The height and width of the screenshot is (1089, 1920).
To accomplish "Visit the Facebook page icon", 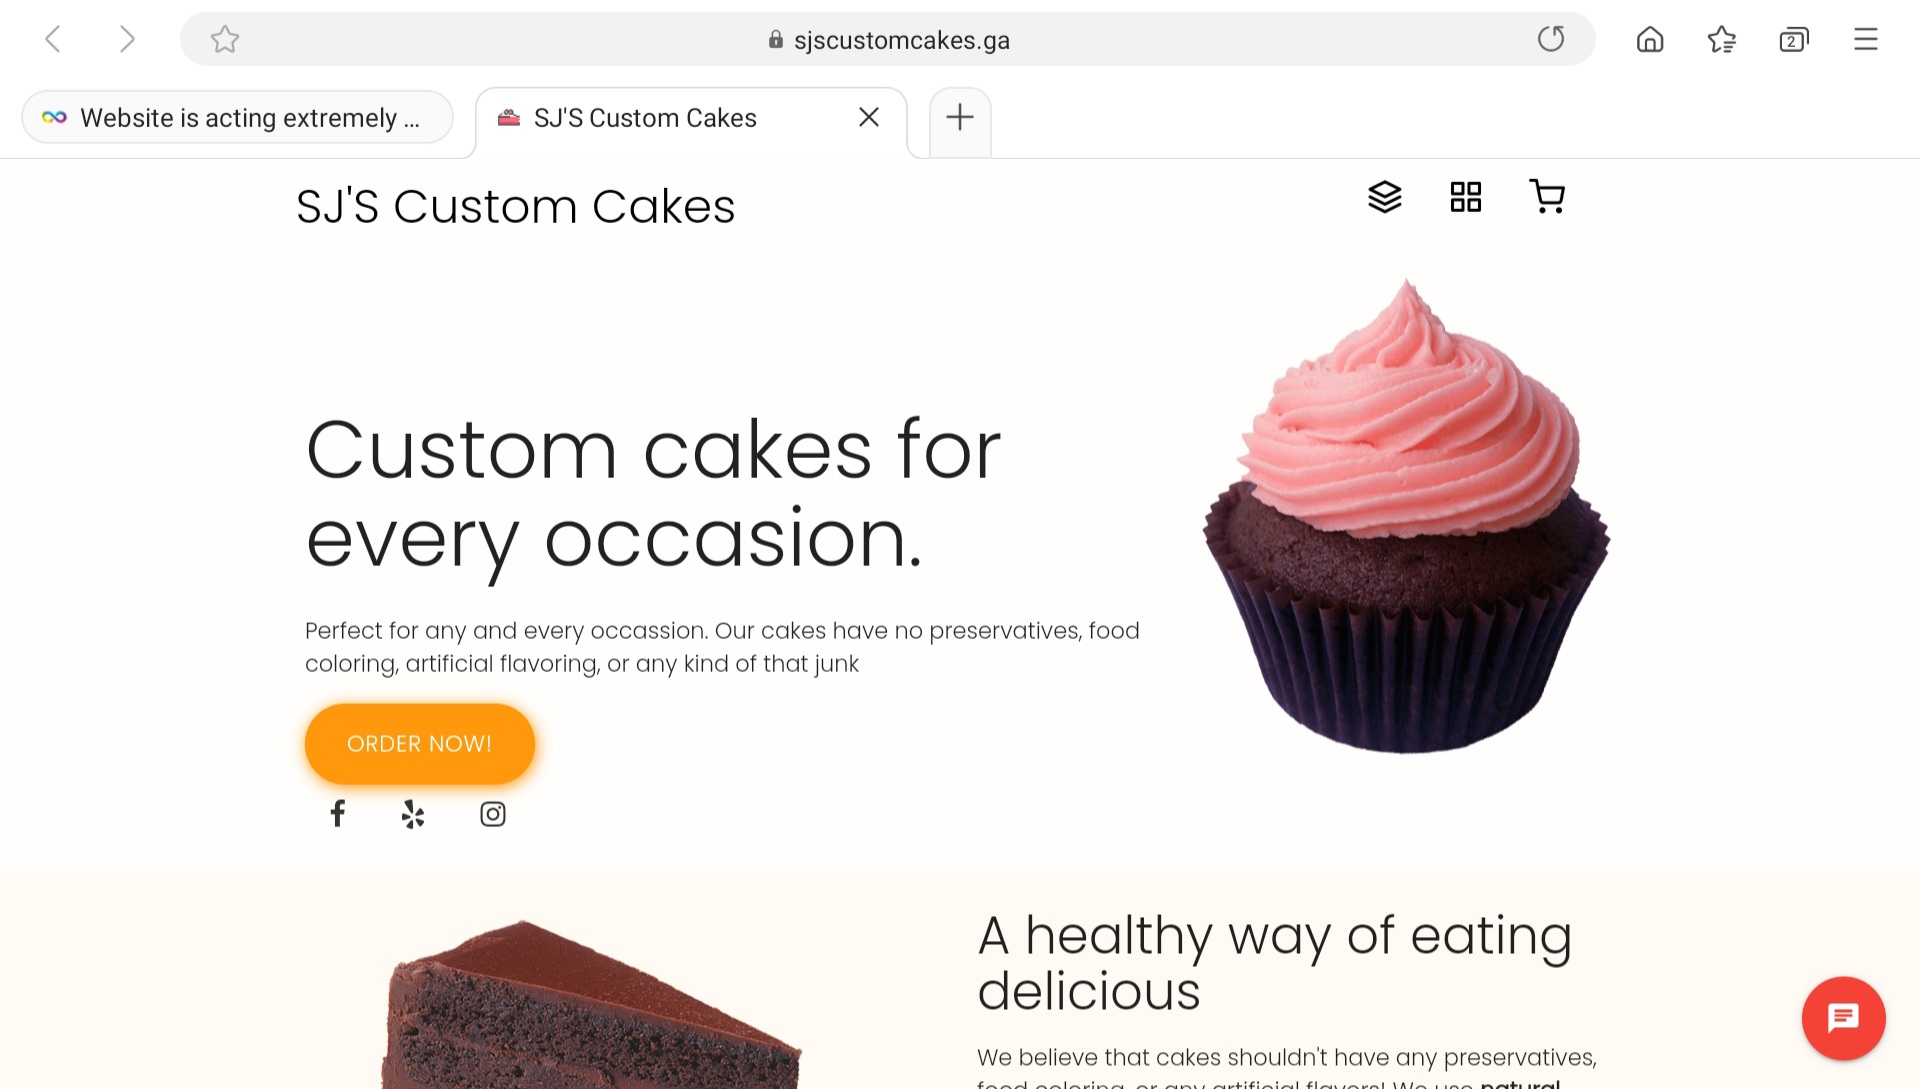I will pyautogui.click(x=338, y=814).
